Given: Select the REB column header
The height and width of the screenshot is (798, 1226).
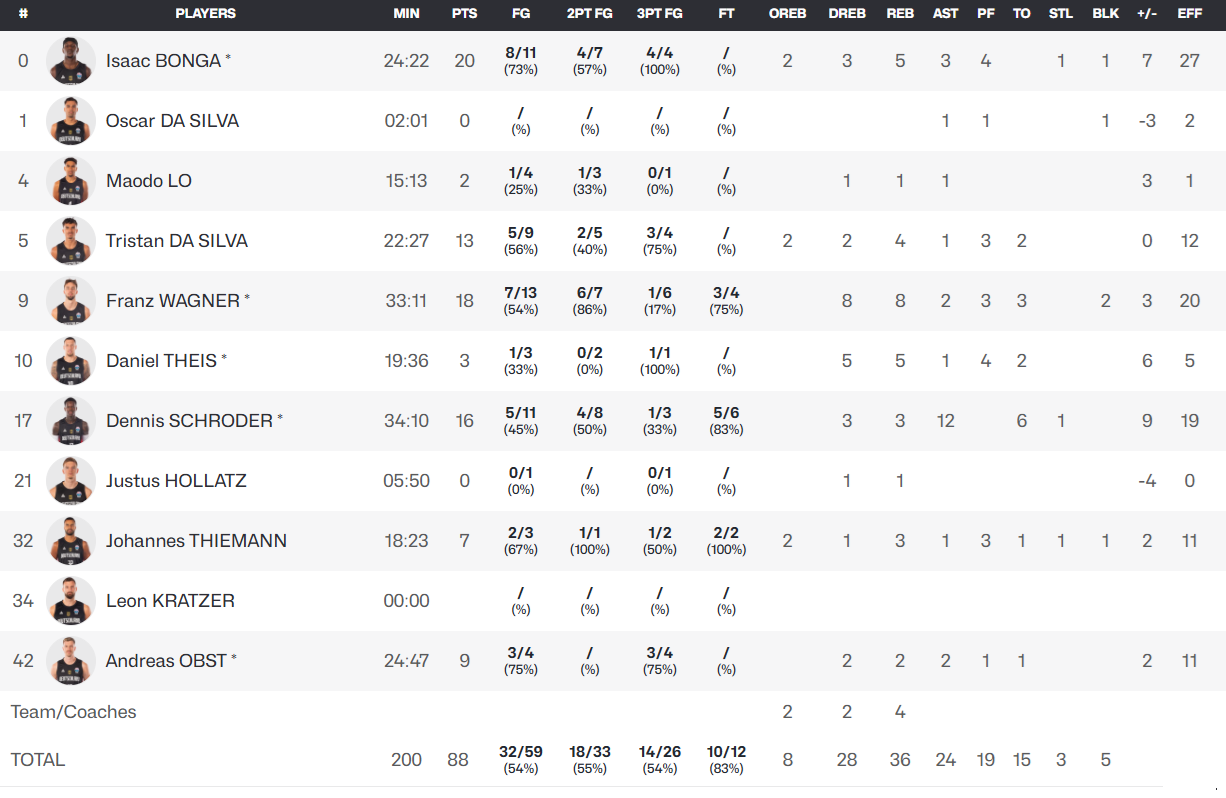Looking at the screenshot, I should click(899, 14).
